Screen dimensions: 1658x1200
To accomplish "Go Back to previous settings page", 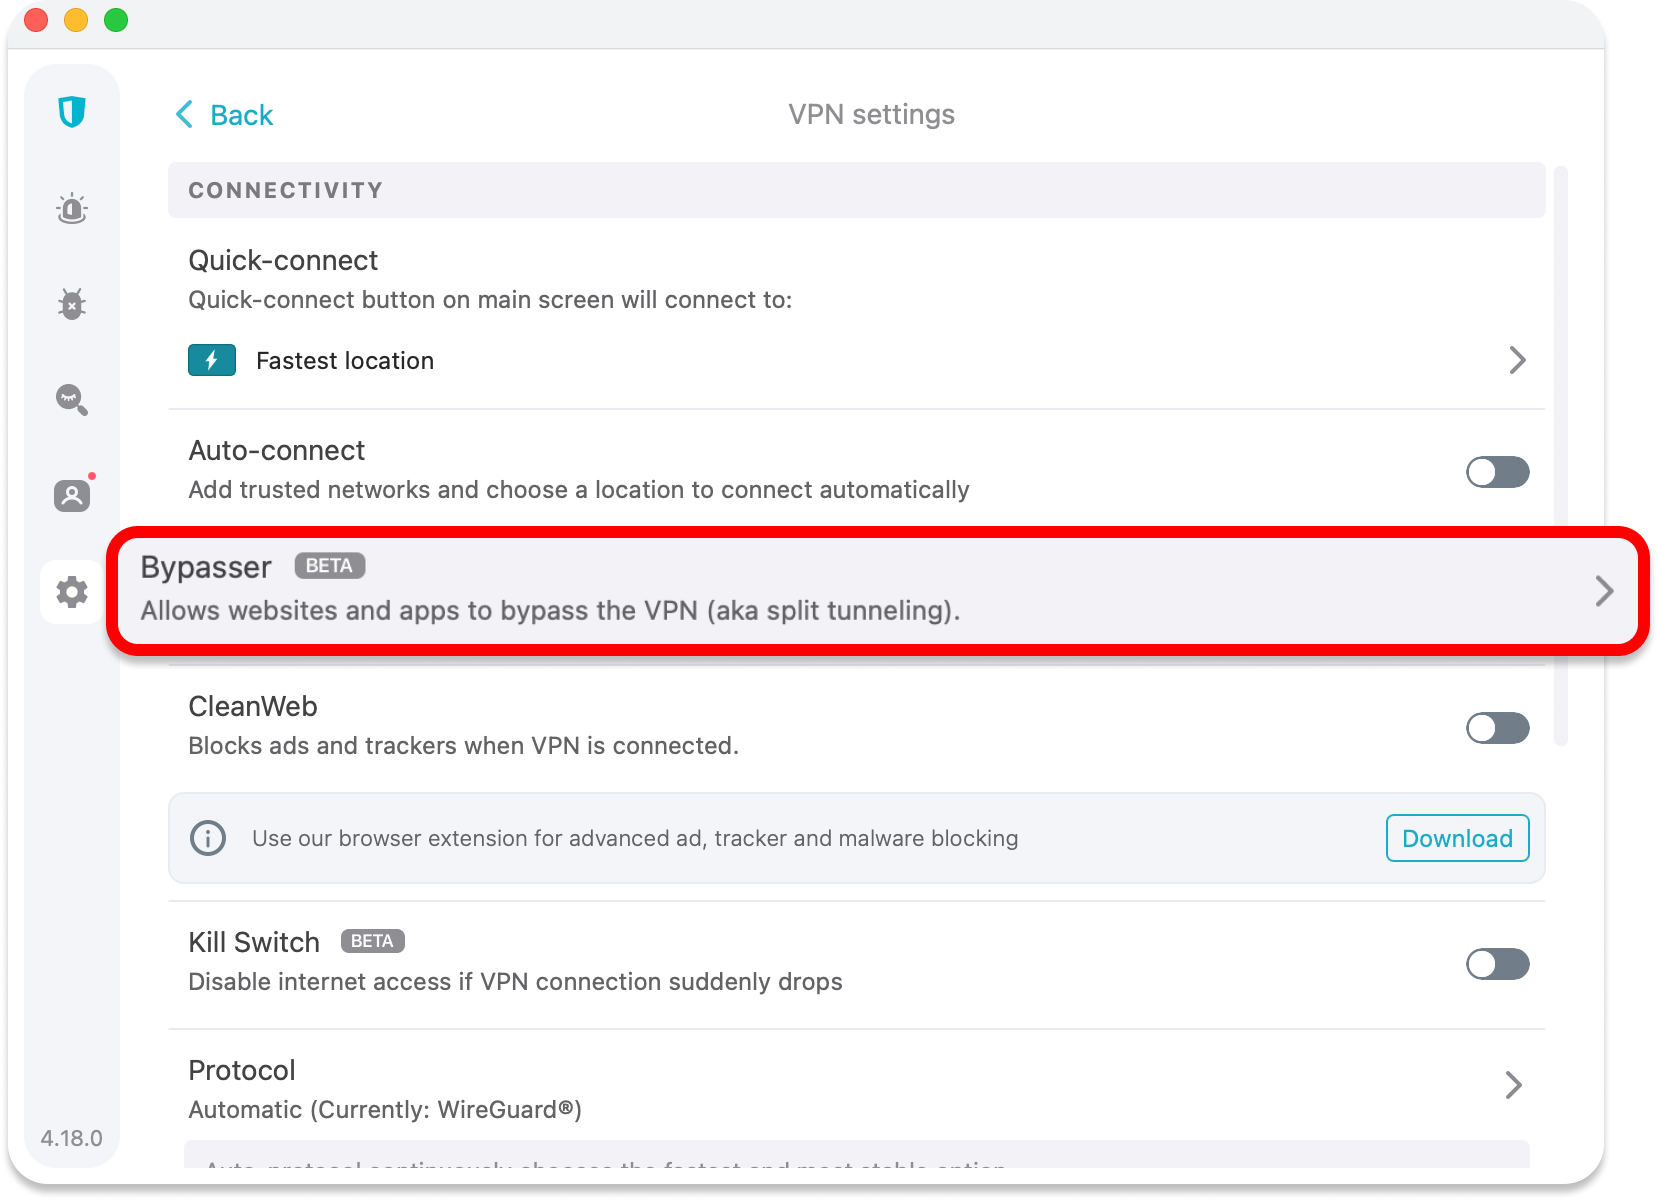I will click(225, 115).
